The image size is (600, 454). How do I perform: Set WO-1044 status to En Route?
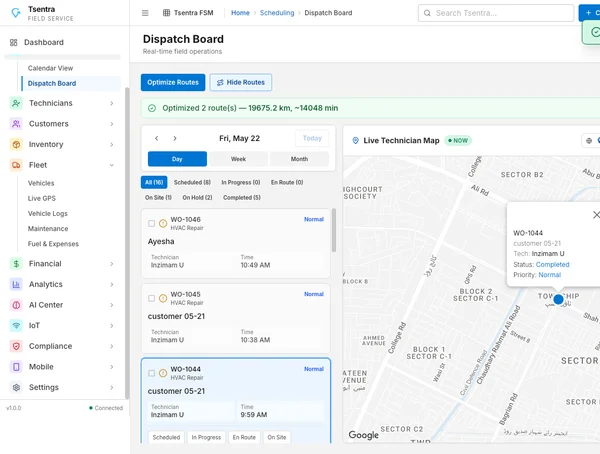pos(244,438)
